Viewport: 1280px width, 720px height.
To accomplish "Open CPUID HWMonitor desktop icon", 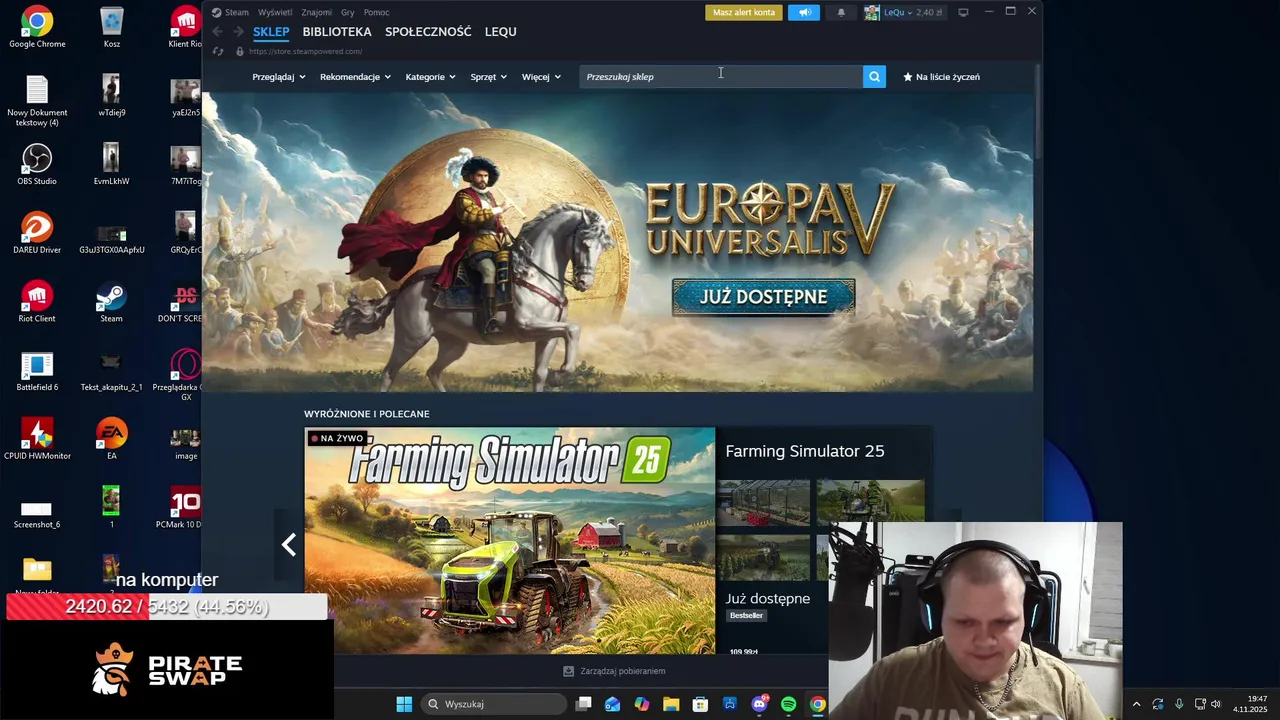I will click(37, 438).
